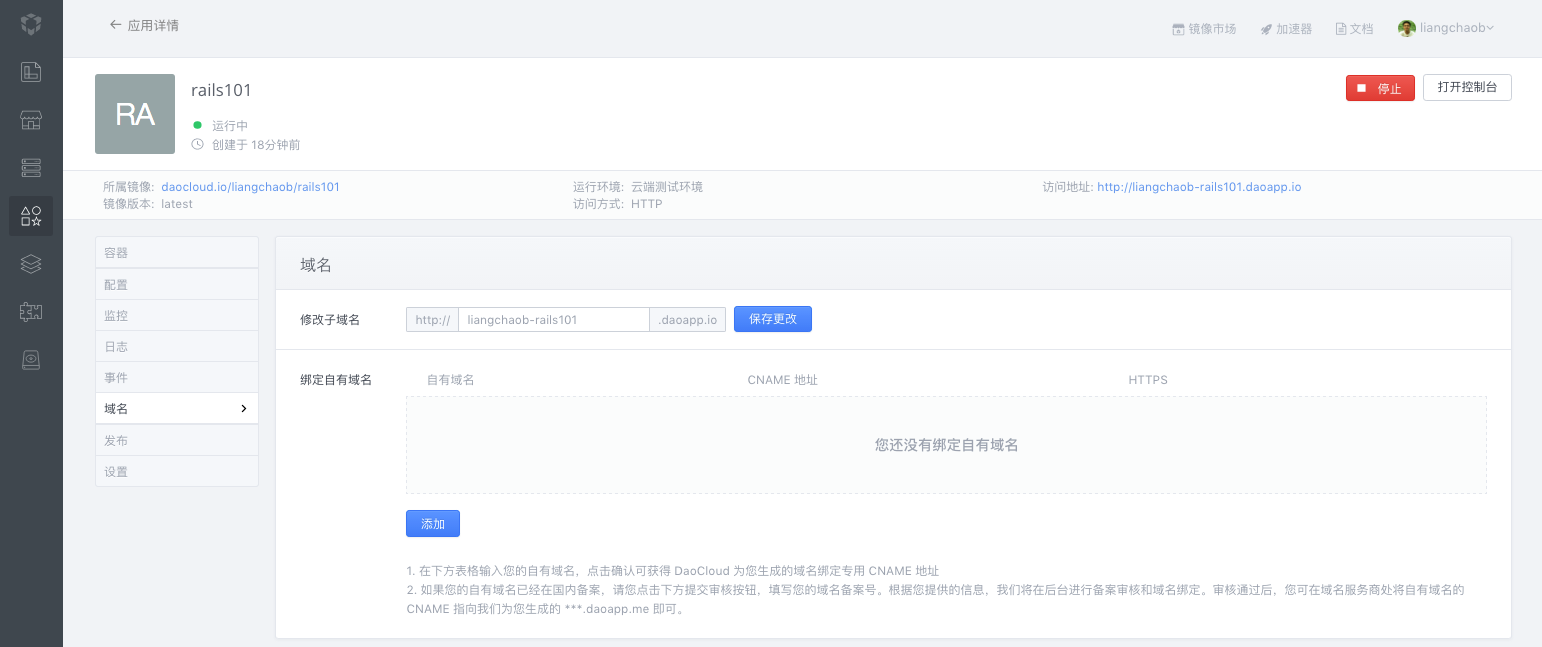
Task: Click the chevron on 域名 tab
Action: click(x=243, y=408)
